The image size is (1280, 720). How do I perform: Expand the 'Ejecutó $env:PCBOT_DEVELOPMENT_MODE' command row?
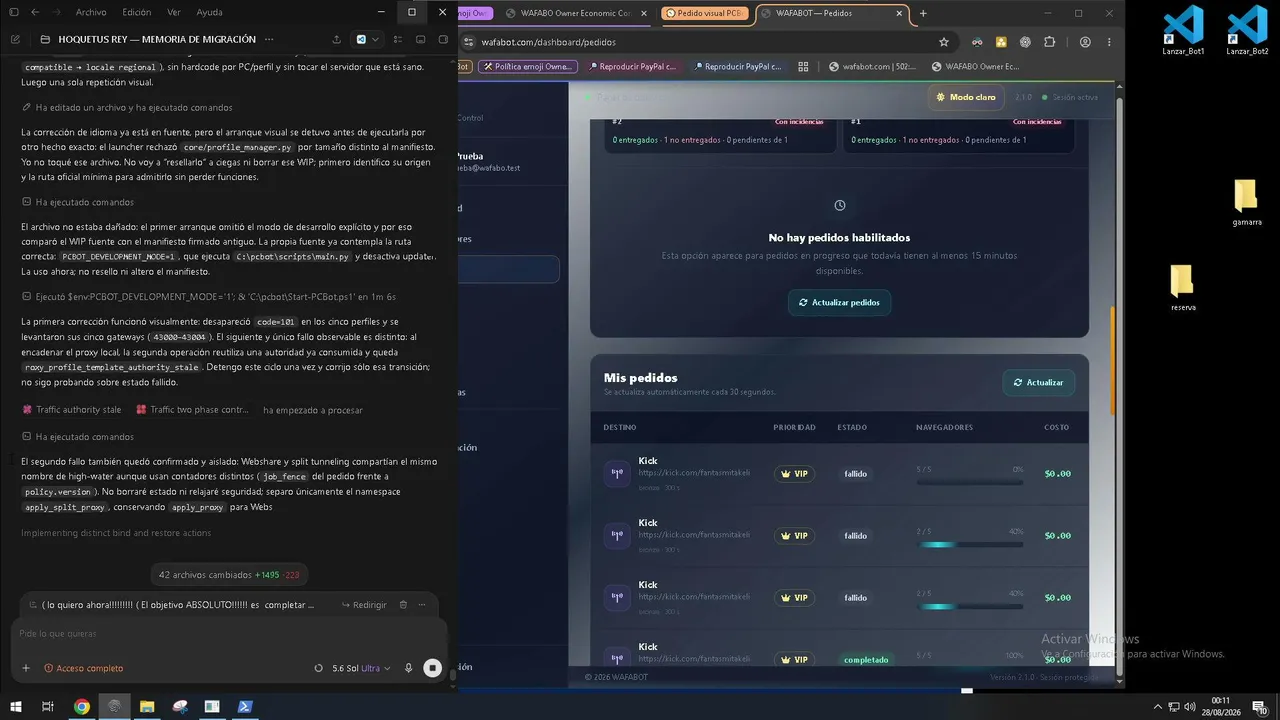[x=209, y=297]
